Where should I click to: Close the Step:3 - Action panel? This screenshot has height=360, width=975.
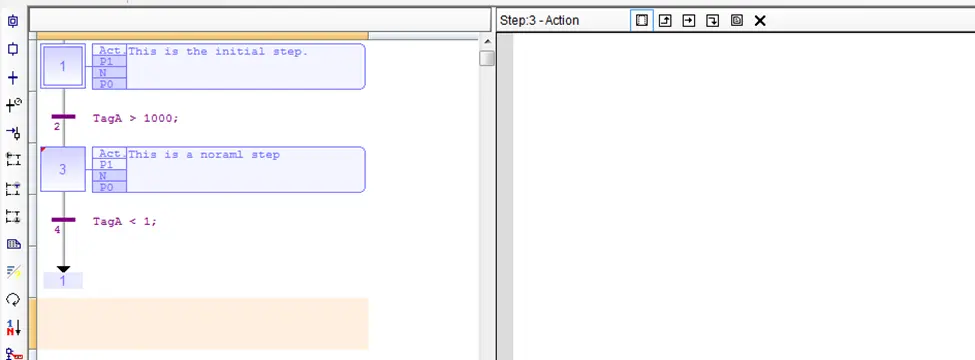pyautogui.click(x=760, y=21)
